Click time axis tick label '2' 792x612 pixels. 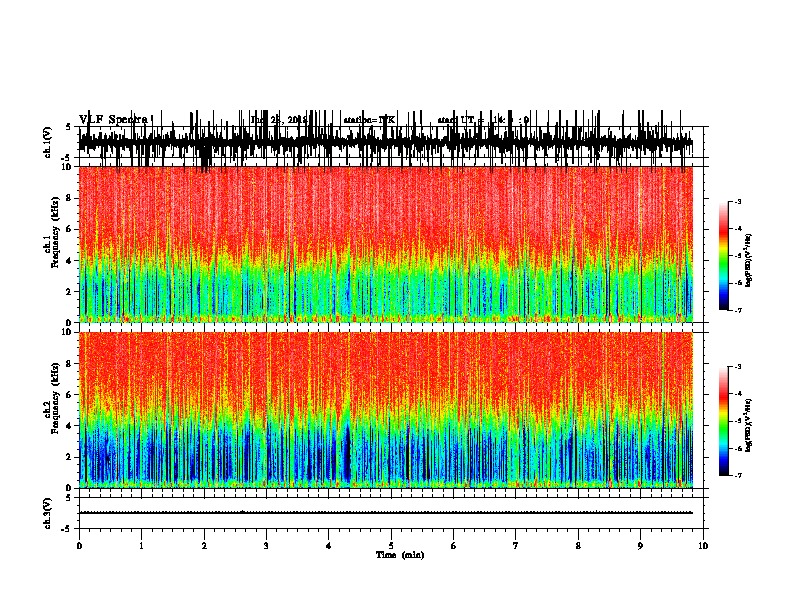204,545
